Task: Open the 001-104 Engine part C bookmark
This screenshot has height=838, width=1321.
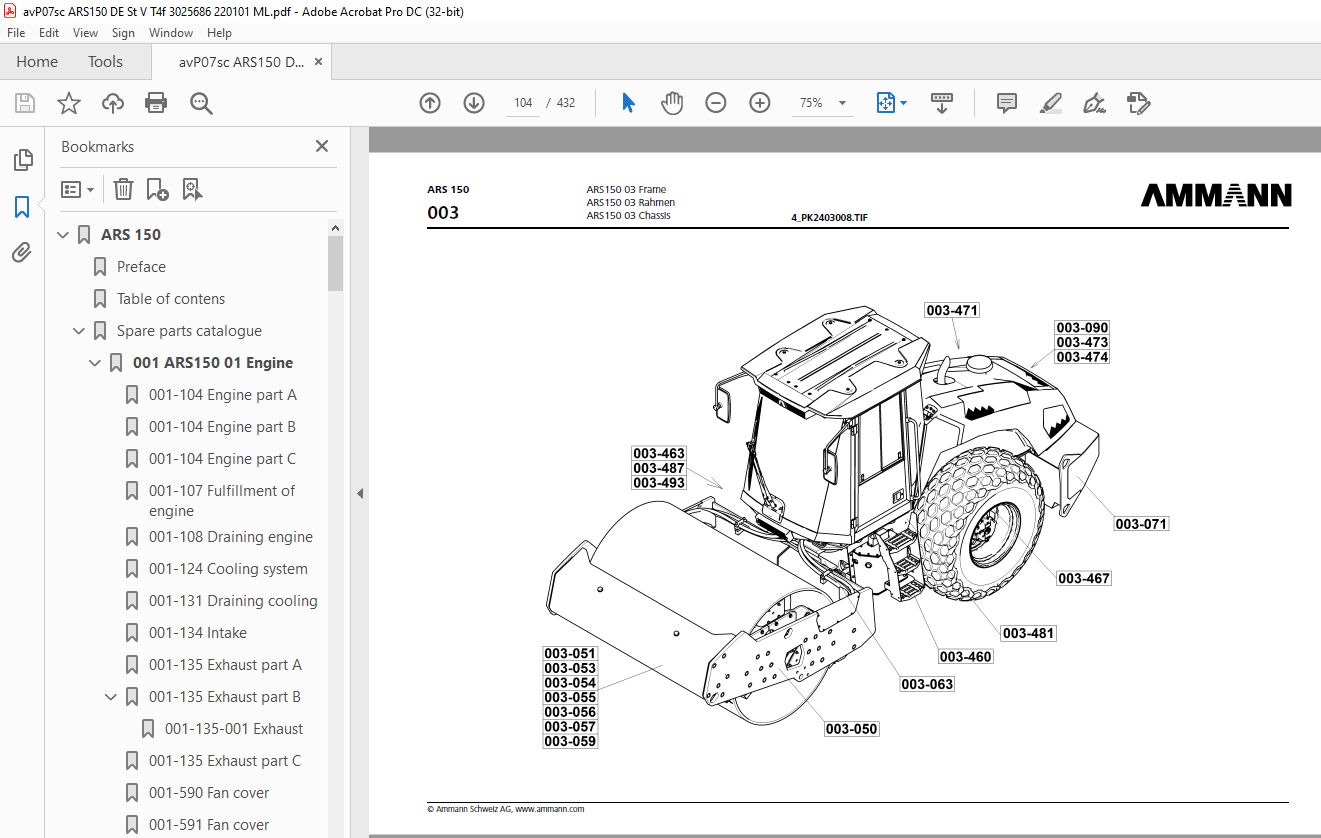Action: 223,459
